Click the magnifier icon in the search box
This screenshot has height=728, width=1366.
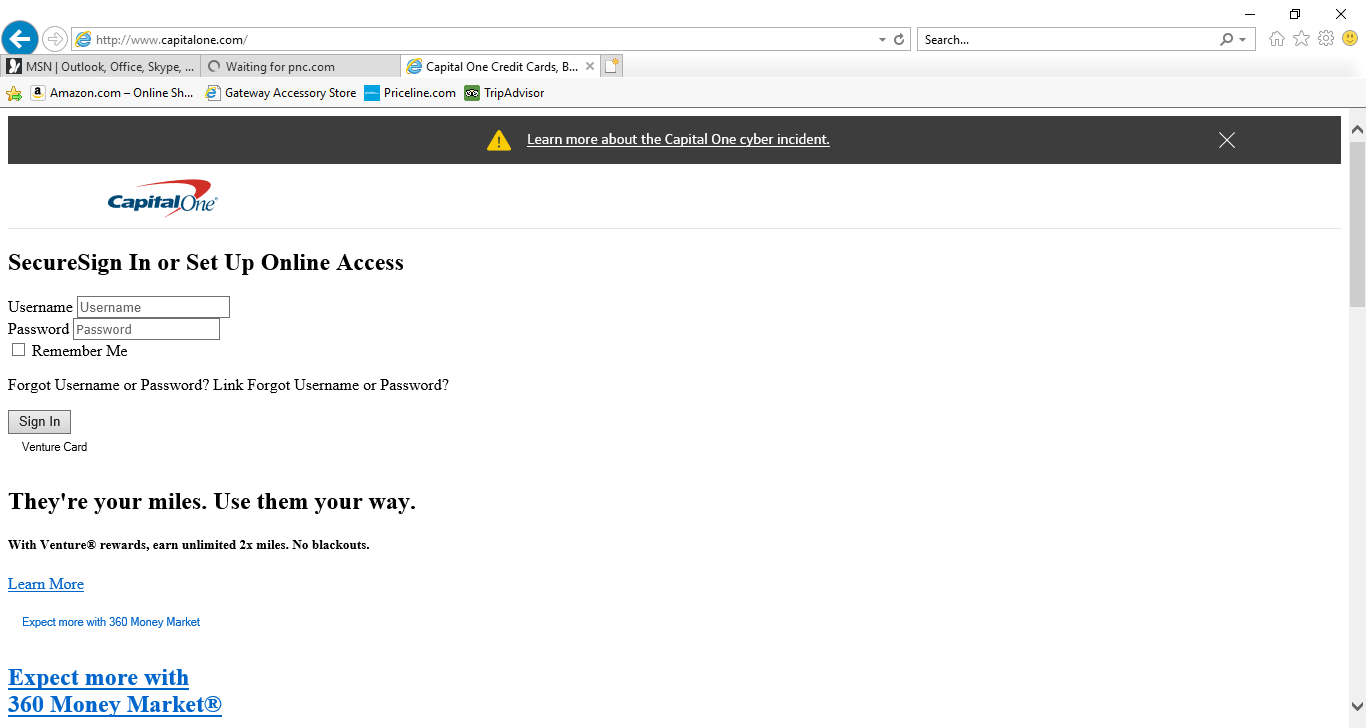[x=1227, y=40]
